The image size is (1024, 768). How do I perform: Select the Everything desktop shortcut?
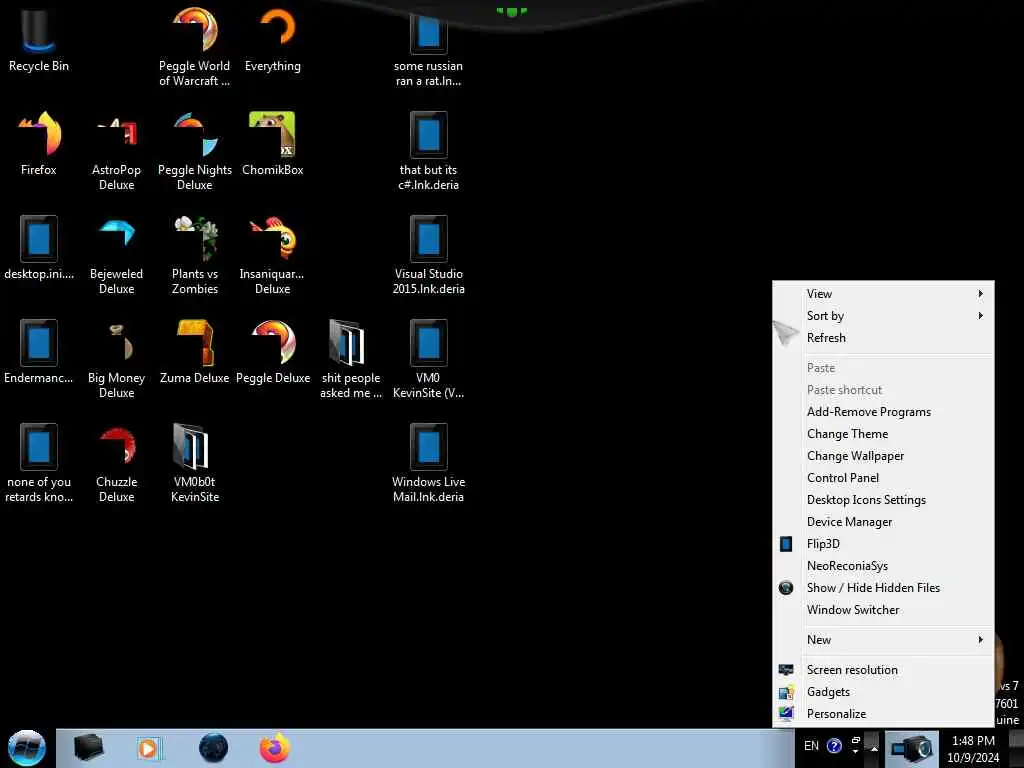273,39
